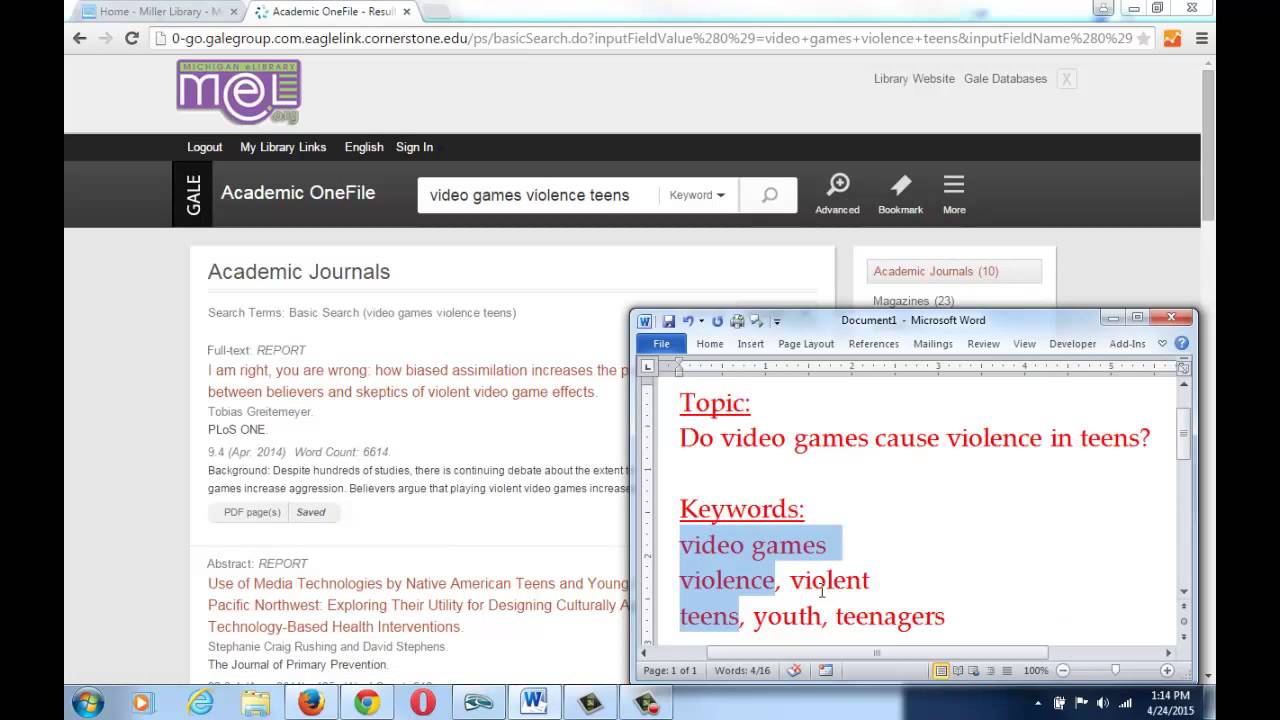
Task: Go back in Chrome browser
Action: (x=80, y=38)
